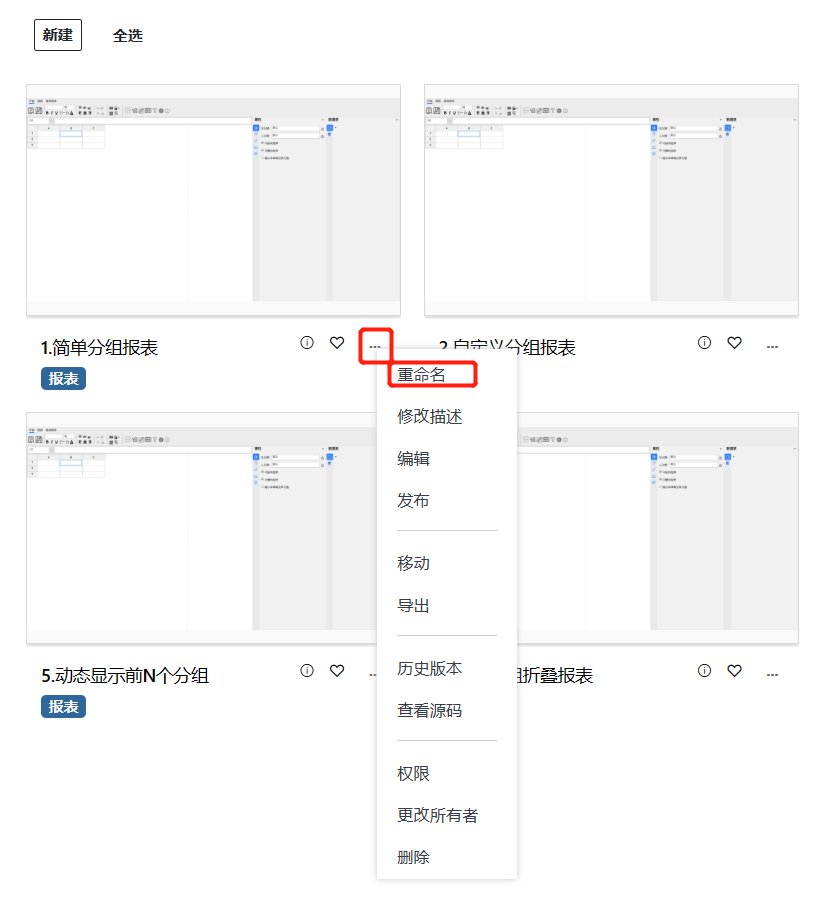Choose 权限 from the context menu
The image size is (815, 910).
point(413,773)
